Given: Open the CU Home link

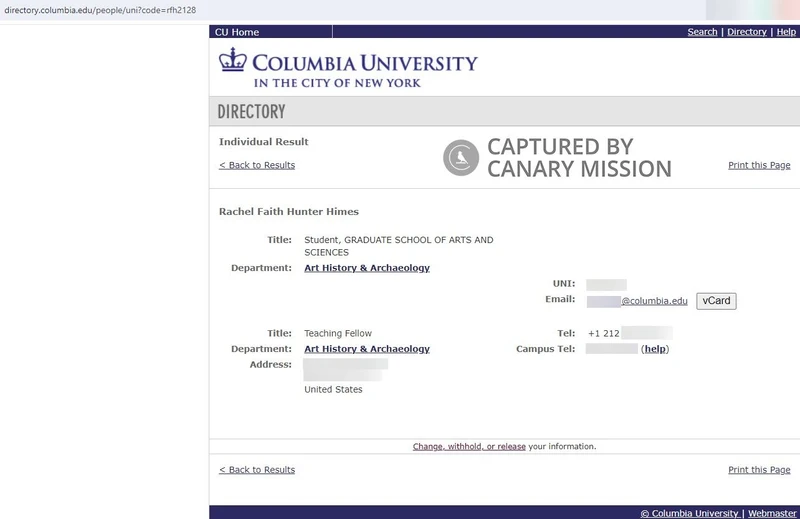Looking at the screenshot, I should click(237, 32).
